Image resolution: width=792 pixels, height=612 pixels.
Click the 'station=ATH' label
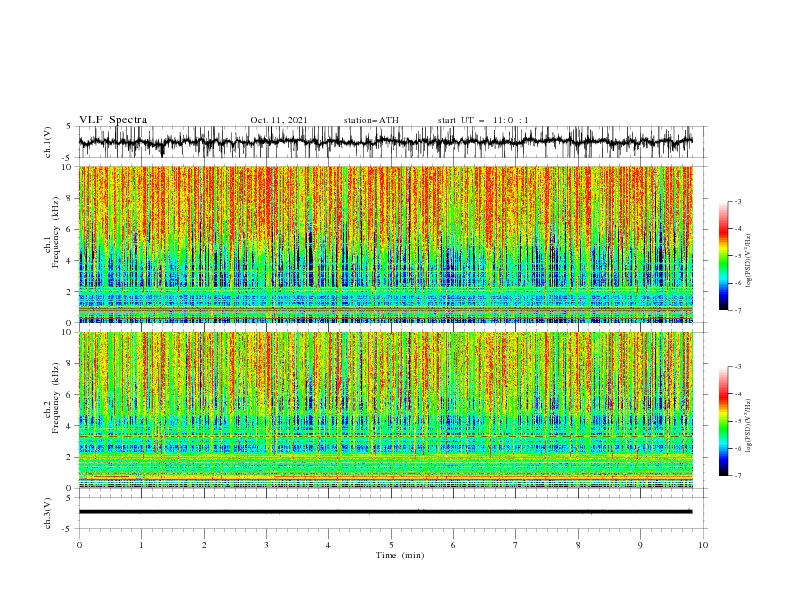click(x=371, y=120)
